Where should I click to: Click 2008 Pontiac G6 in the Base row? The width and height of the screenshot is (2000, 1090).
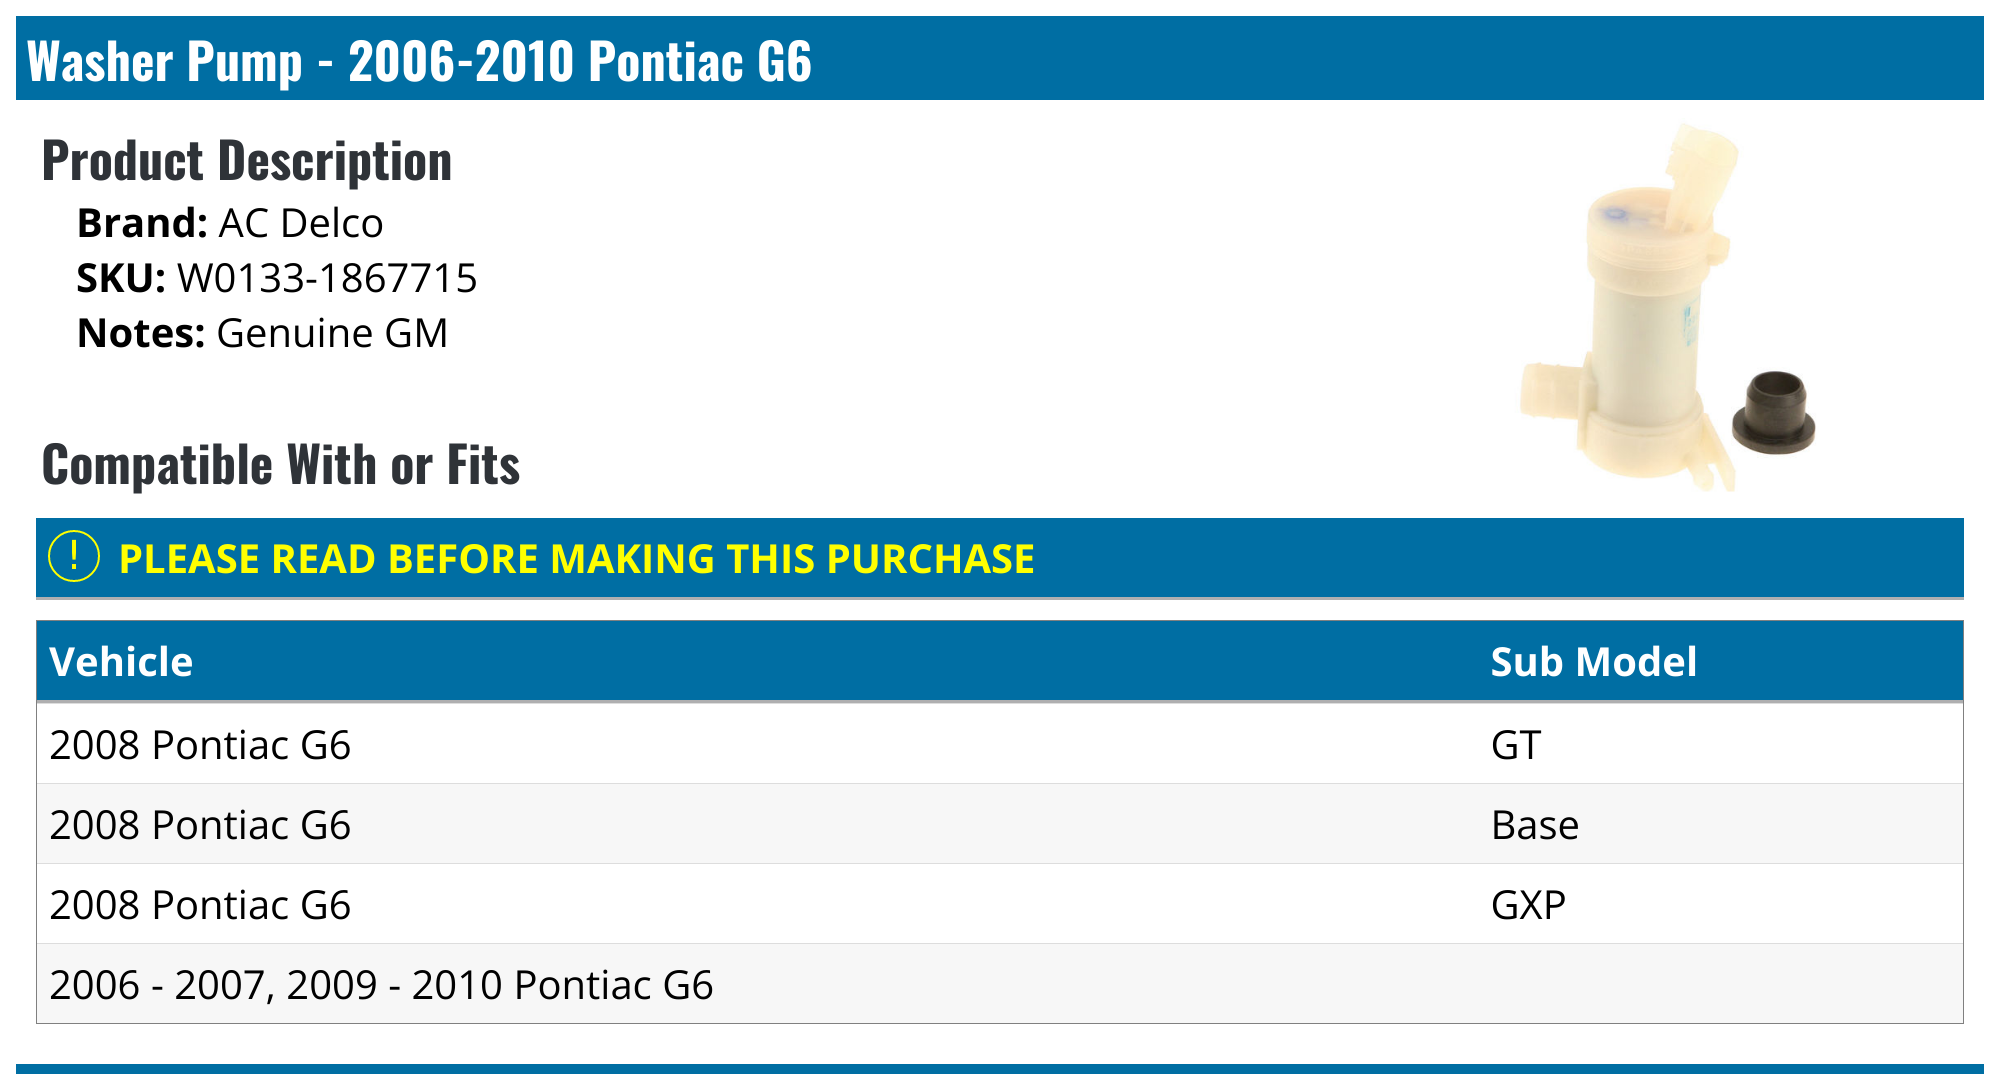click(200, 825)
